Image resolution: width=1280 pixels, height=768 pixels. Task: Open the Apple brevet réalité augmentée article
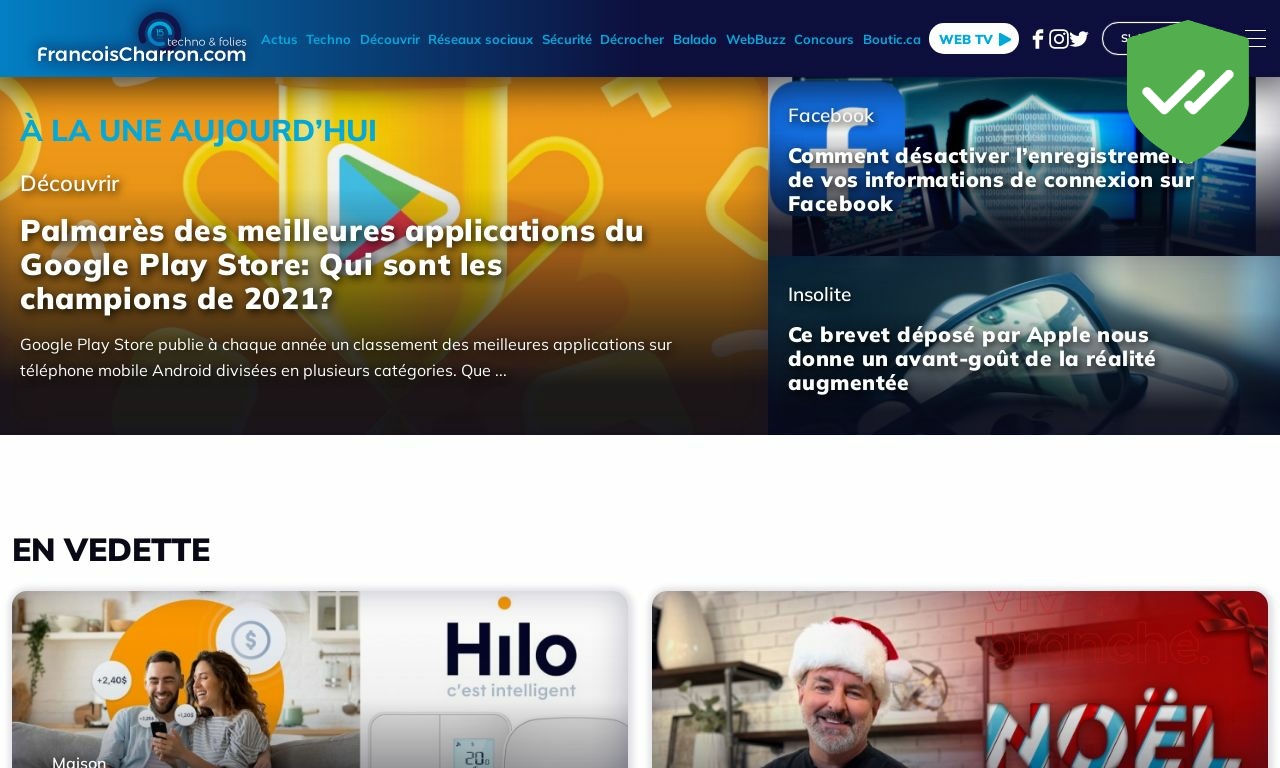(972, 359)
